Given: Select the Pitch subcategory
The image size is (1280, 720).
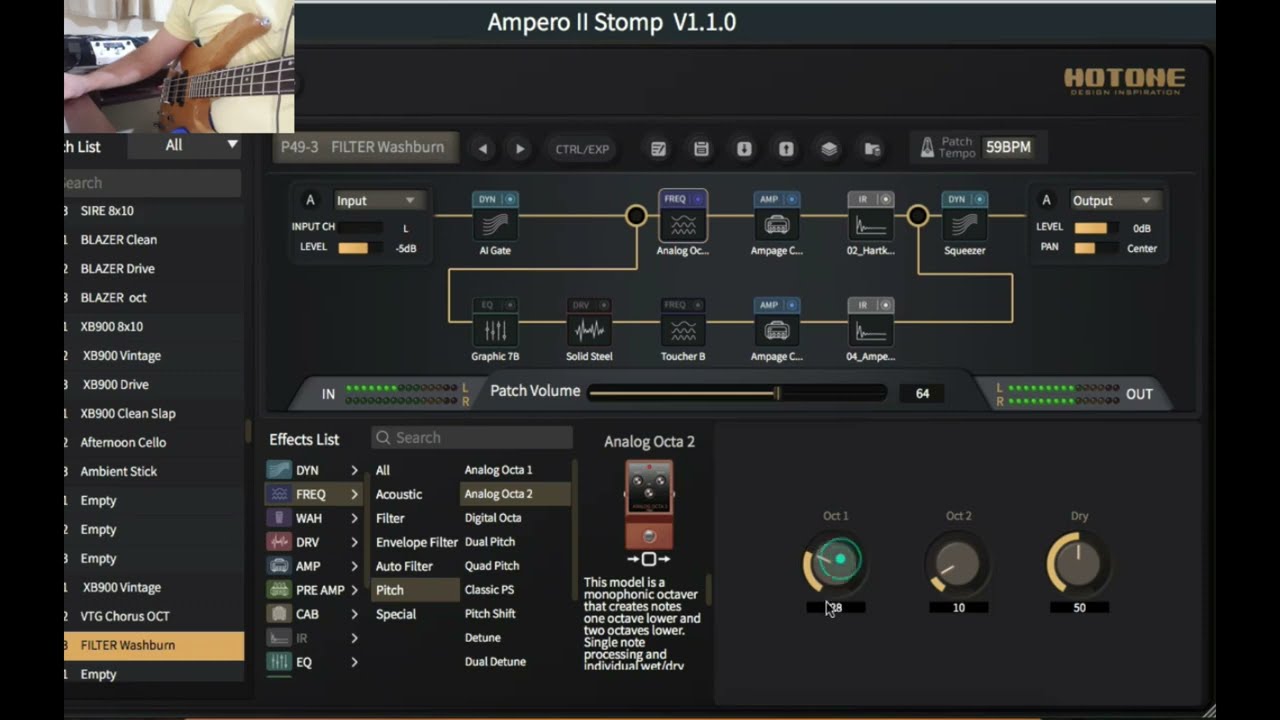Looking at the screenshot, I should click(414, 590).
